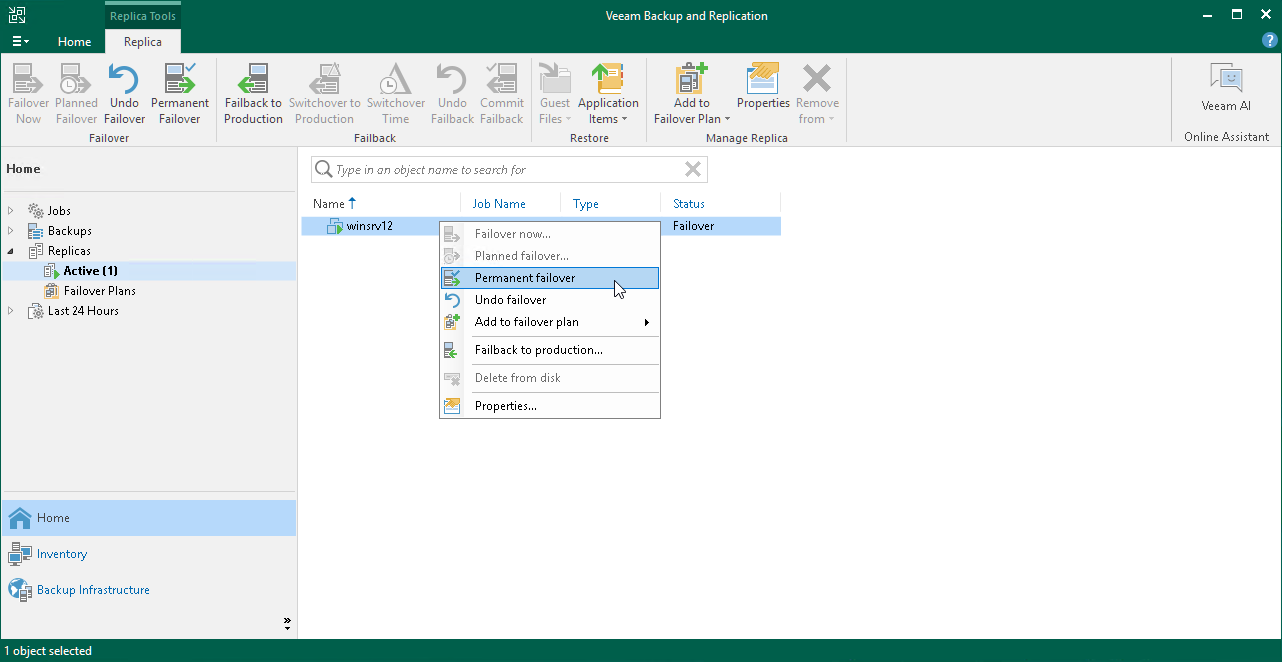Choose Delete from disk in context menu

(550, 378)
